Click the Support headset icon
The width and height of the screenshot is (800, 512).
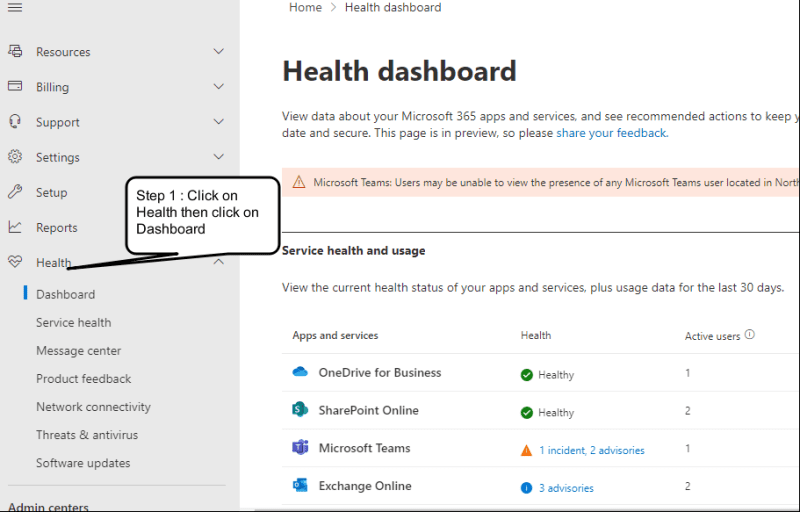15,121
